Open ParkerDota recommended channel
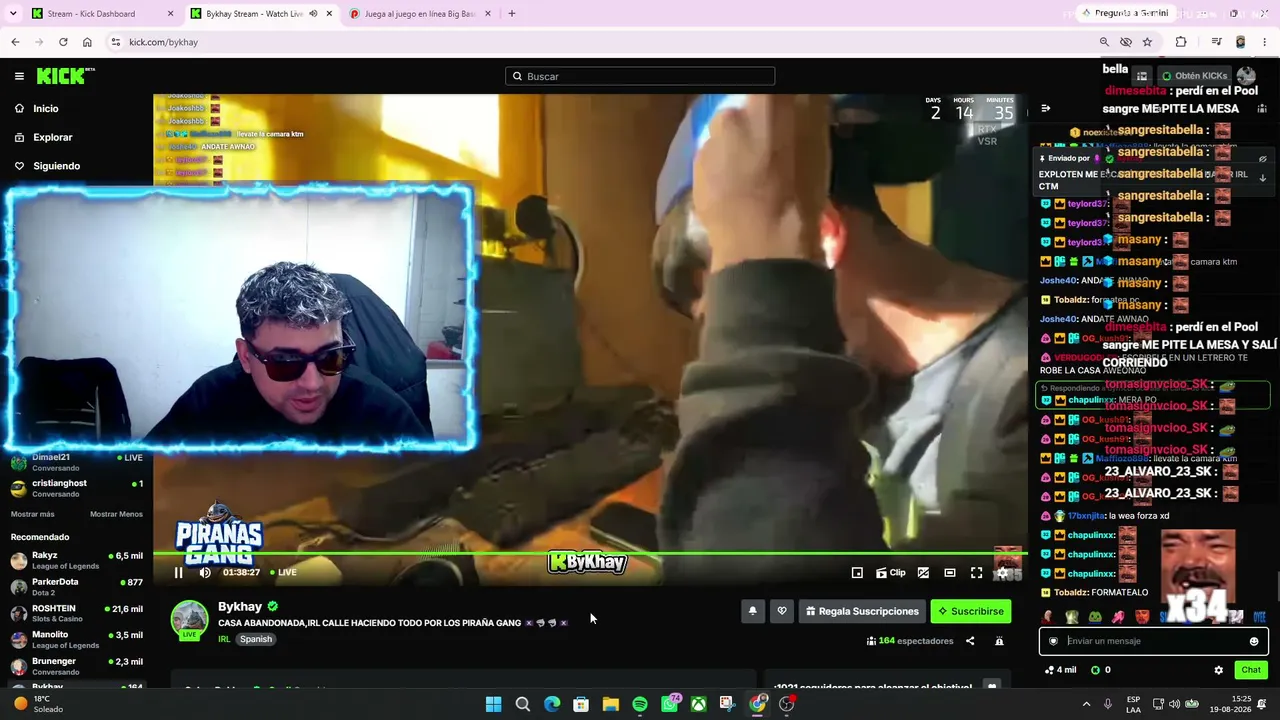 pyautogui.click(x=77, y=587)
